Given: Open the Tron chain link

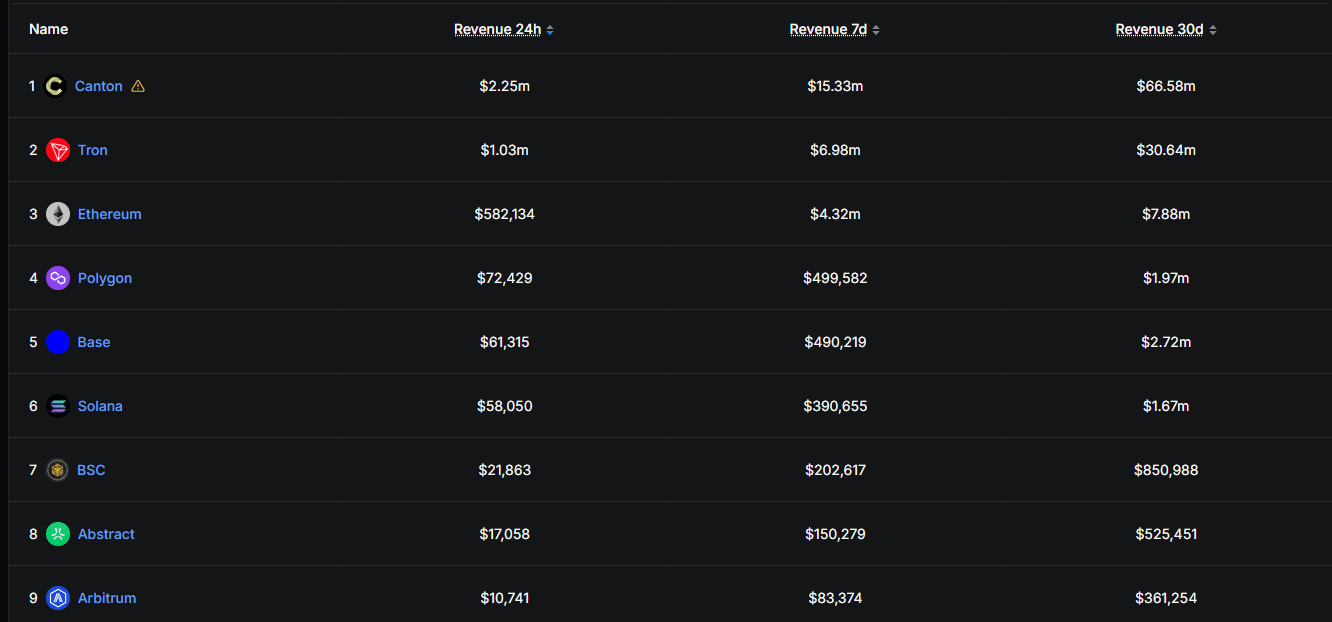Looking at the screenshot, I should (92, 150).
